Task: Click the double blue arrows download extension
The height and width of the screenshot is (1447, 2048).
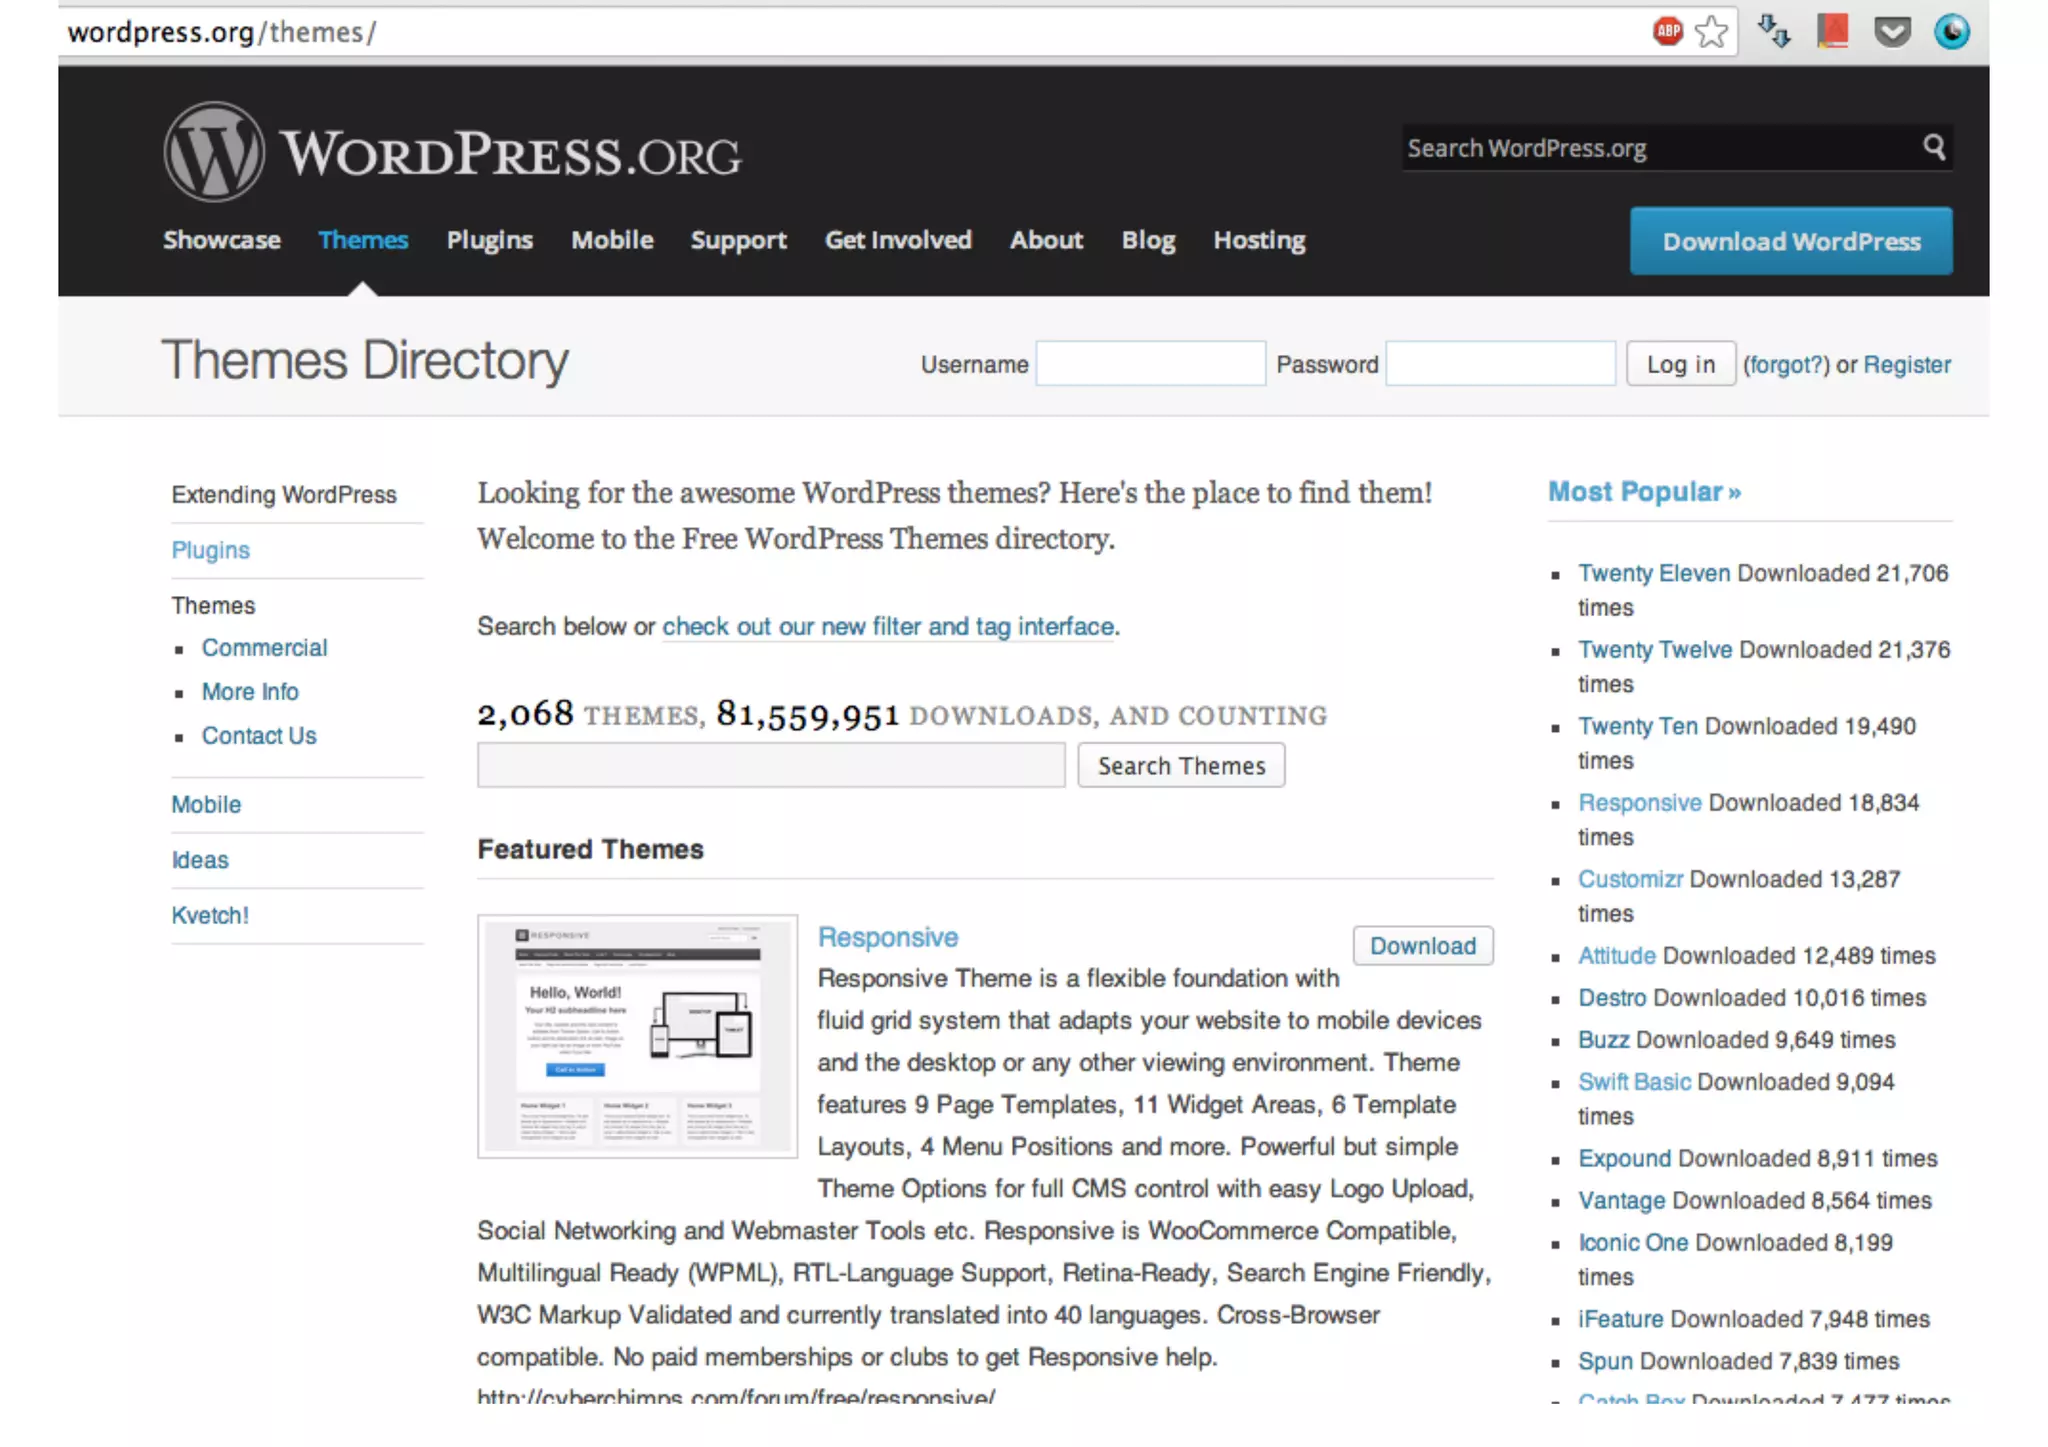Action: [1774, 32]
